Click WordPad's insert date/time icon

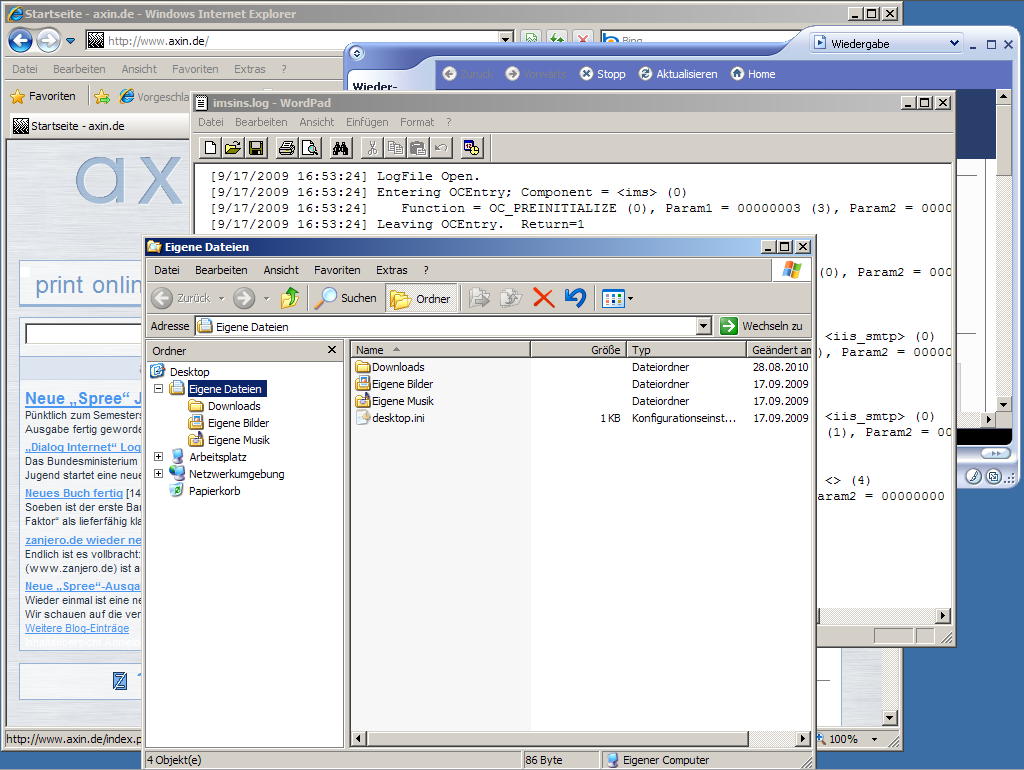pos(472,148)
